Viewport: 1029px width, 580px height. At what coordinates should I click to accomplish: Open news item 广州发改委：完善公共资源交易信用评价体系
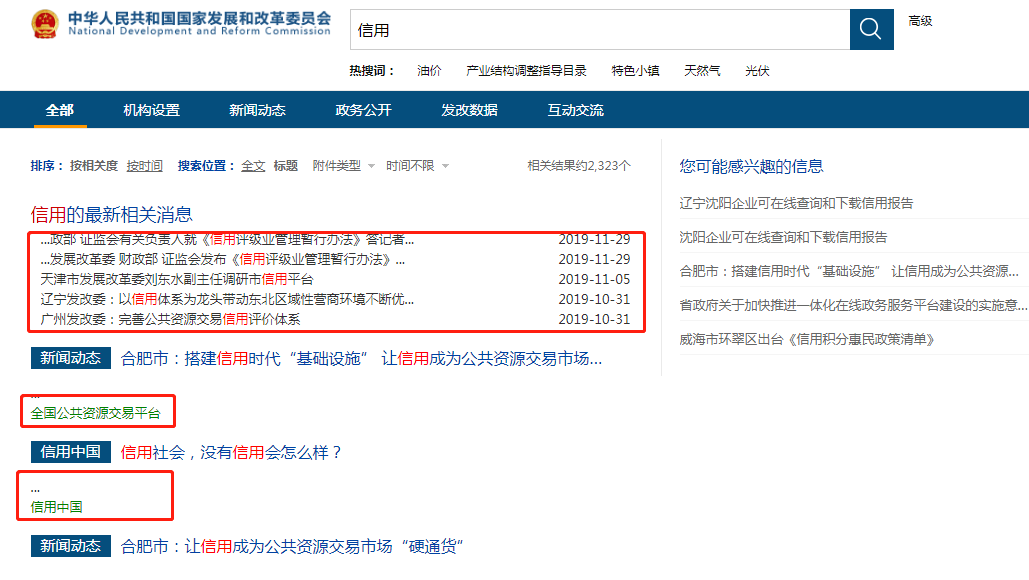pos(170,320)
